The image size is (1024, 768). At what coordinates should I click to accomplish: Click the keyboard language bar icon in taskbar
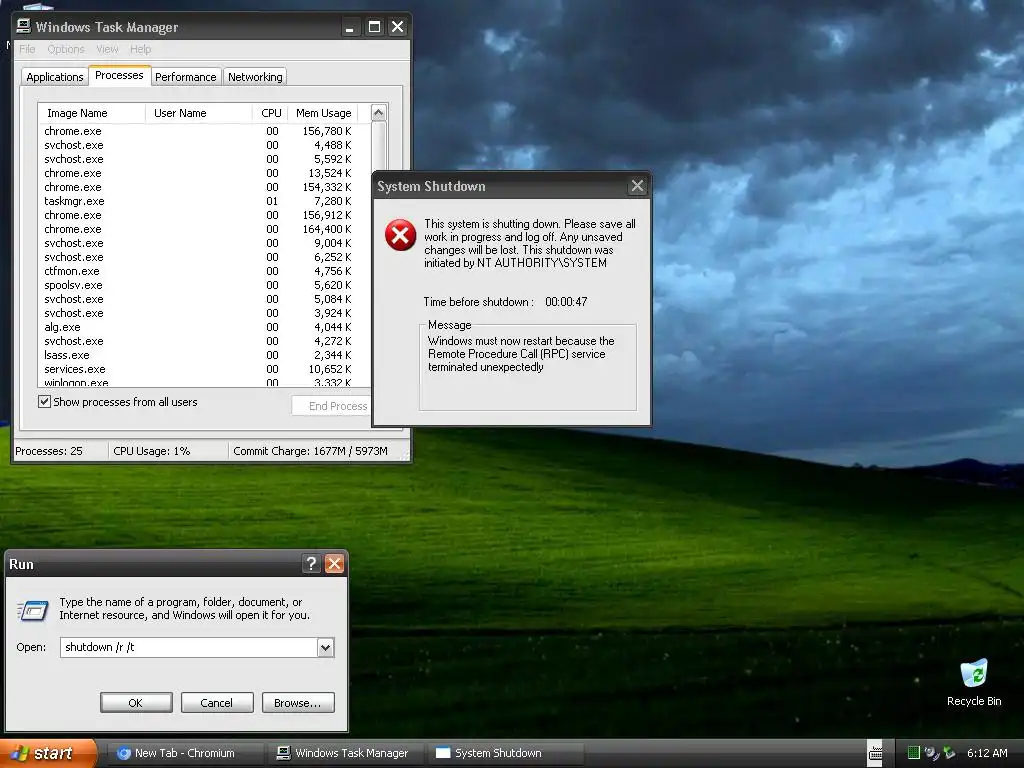click(x=875, y=753)
